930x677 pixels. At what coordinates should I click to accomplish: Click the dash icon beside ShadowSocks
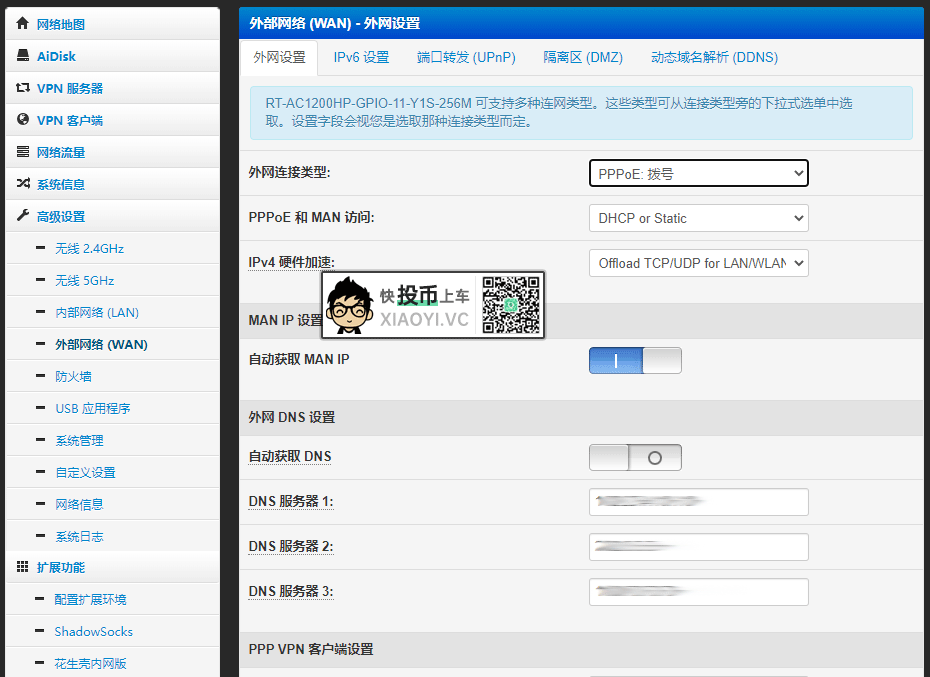click(x=40, y=631)
